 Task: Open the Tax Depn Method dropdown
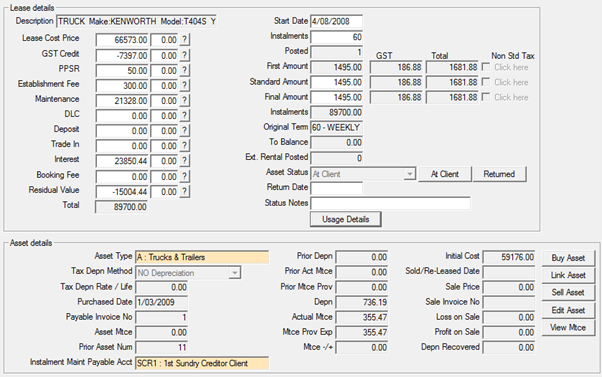[234, 273]
